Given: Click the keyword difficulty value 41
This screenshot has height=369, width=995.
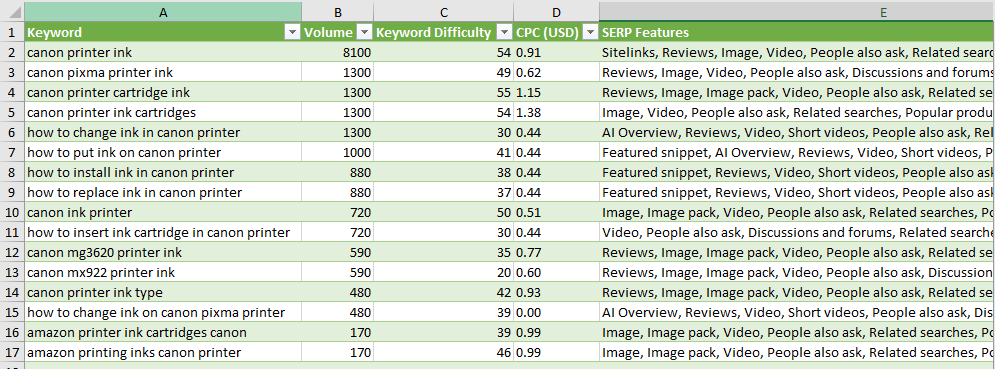Looking at the screenshot, I should point(444,152).
